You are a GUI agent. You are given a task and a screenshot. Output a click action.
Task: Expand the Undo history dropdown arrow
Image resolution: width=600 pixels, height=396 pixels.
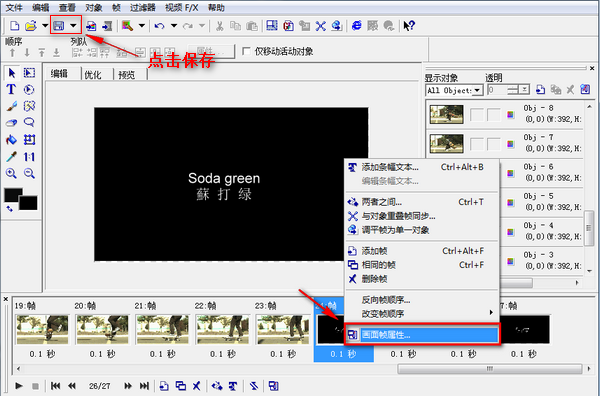(174, 26)
